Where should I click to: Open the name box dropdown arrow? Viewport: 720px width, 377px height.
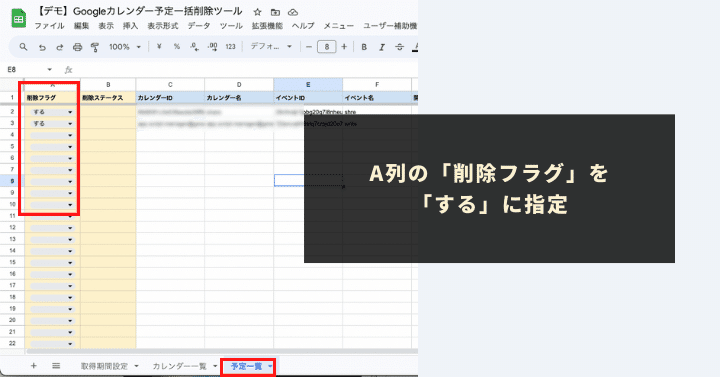[x=50, y=70]
